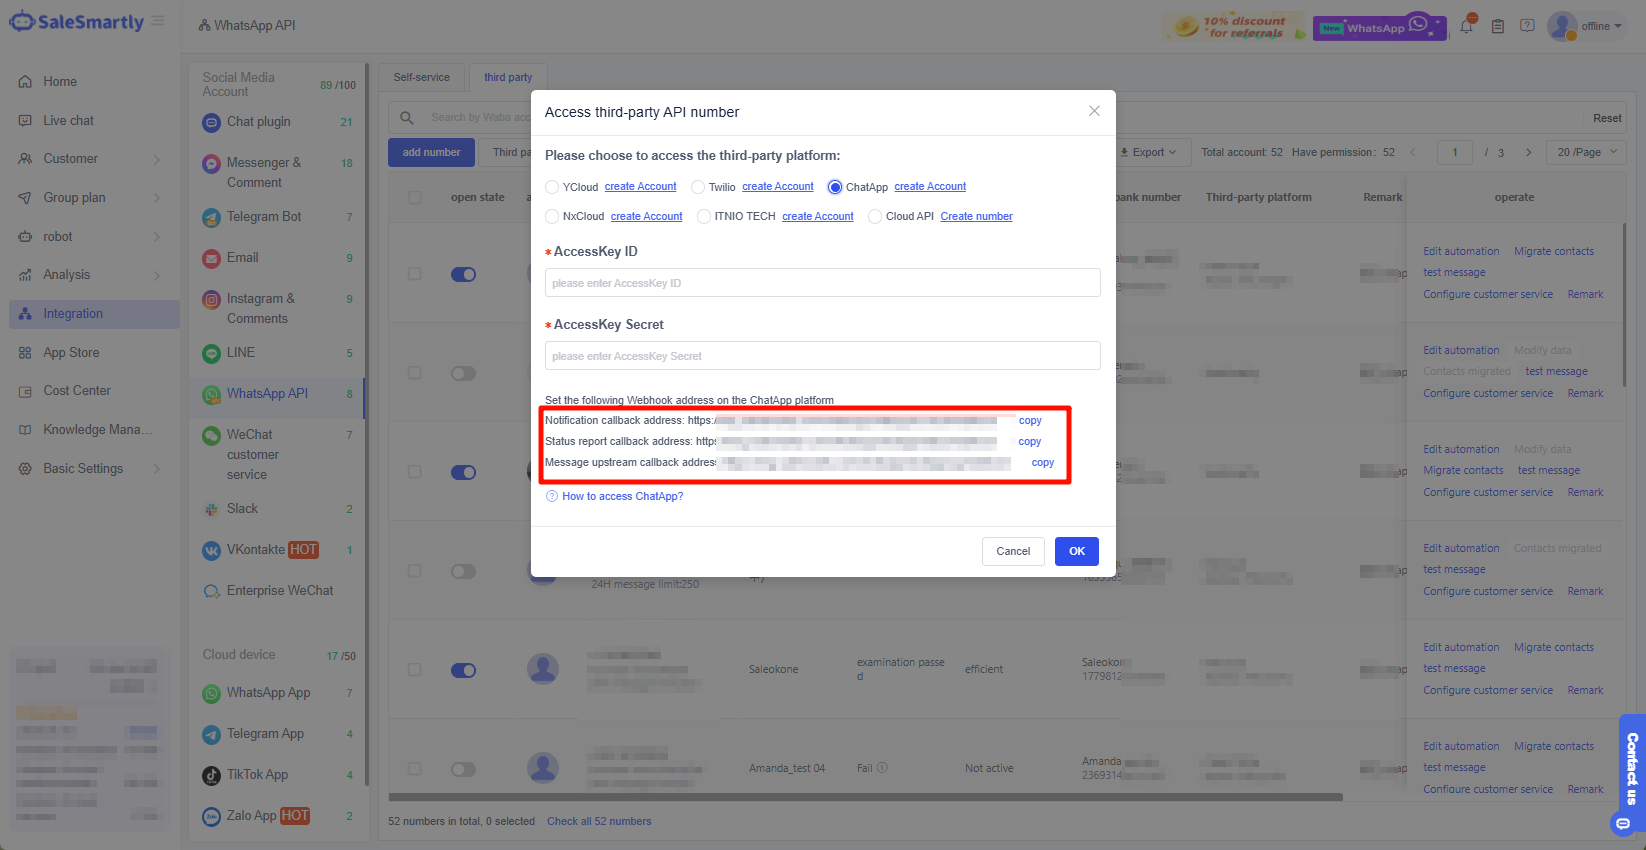Switch to the Self-service tab
Screen dimensions: 1646x850
click(x=421, y=77)
